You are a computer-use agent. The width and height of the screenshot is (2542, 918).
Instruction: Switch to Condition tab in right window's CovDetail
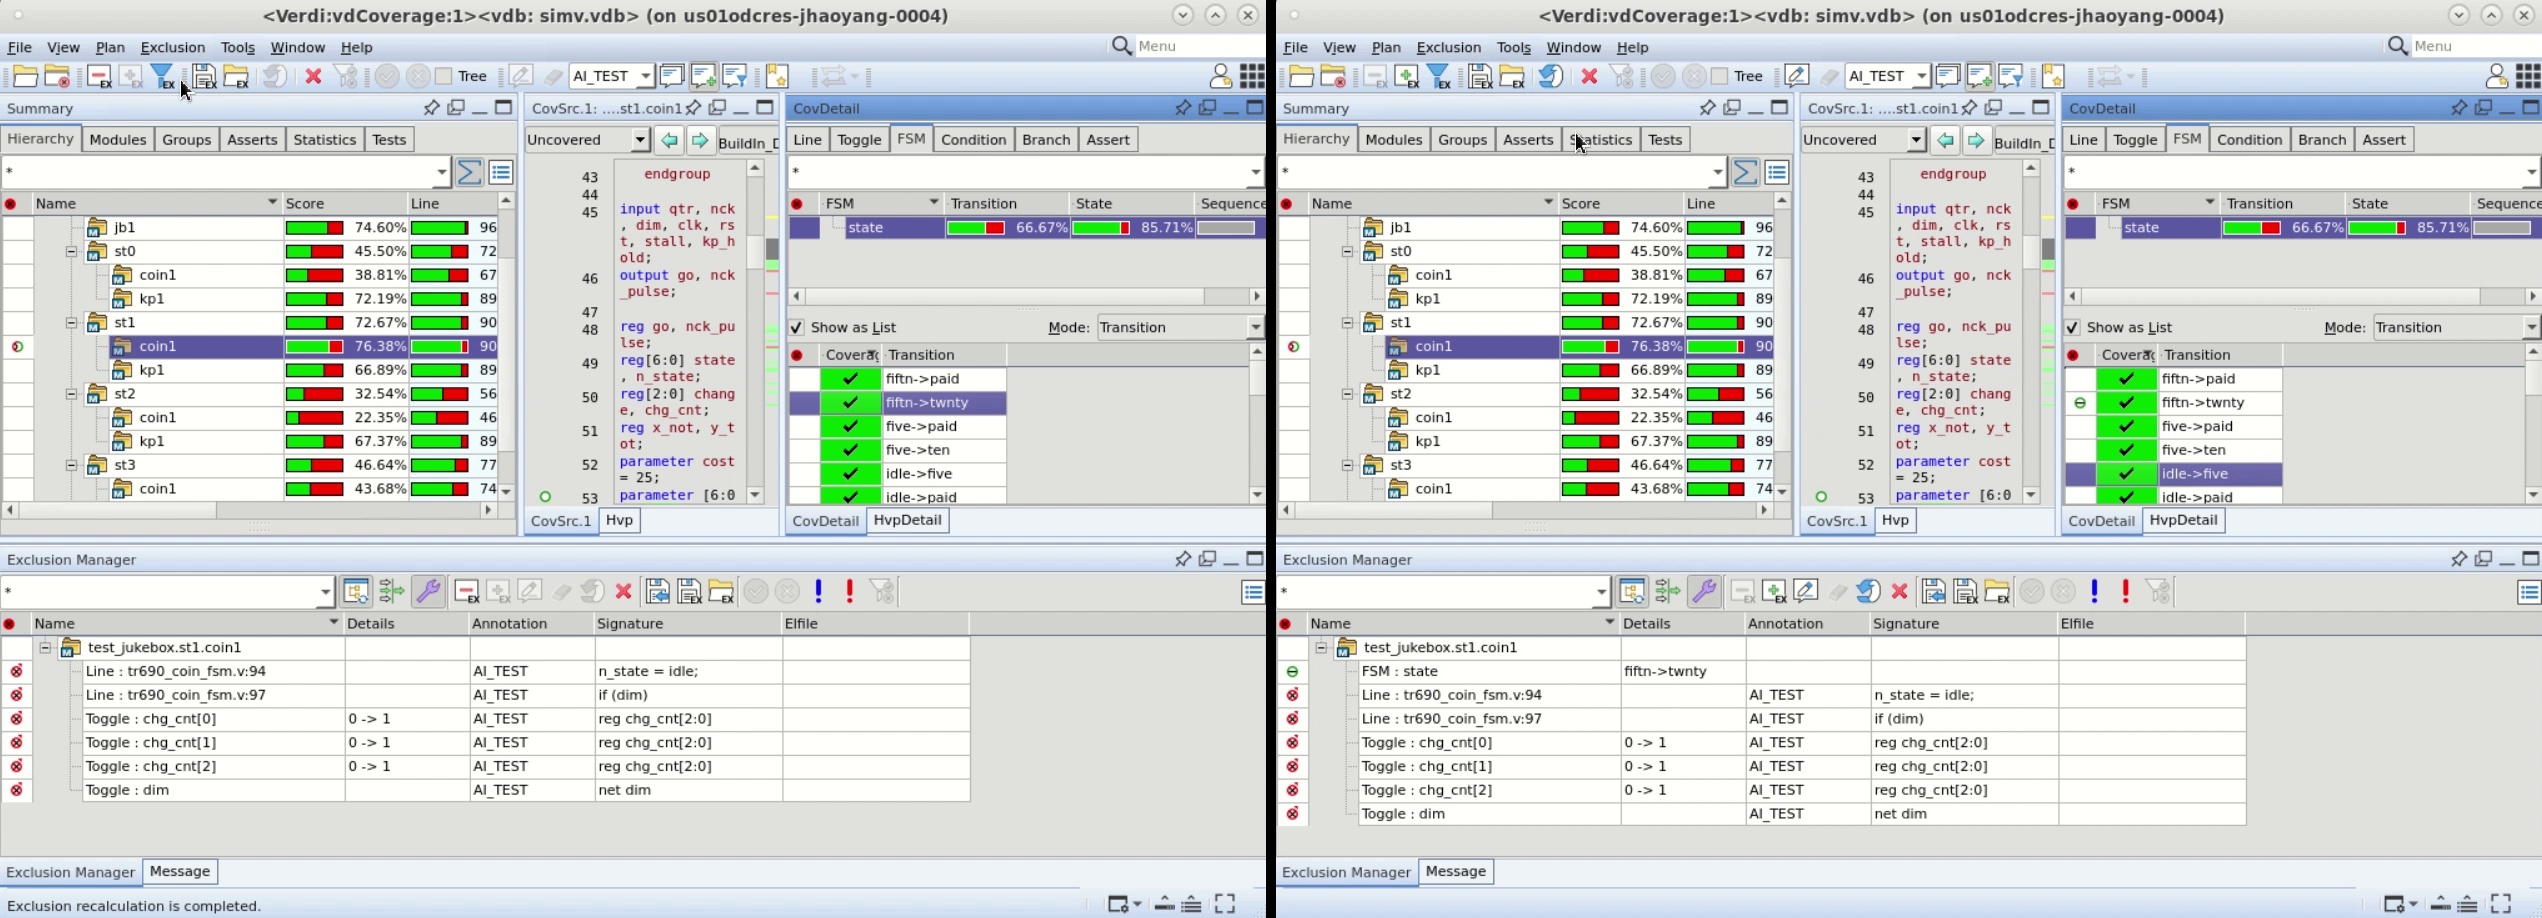pos(2249,140)
